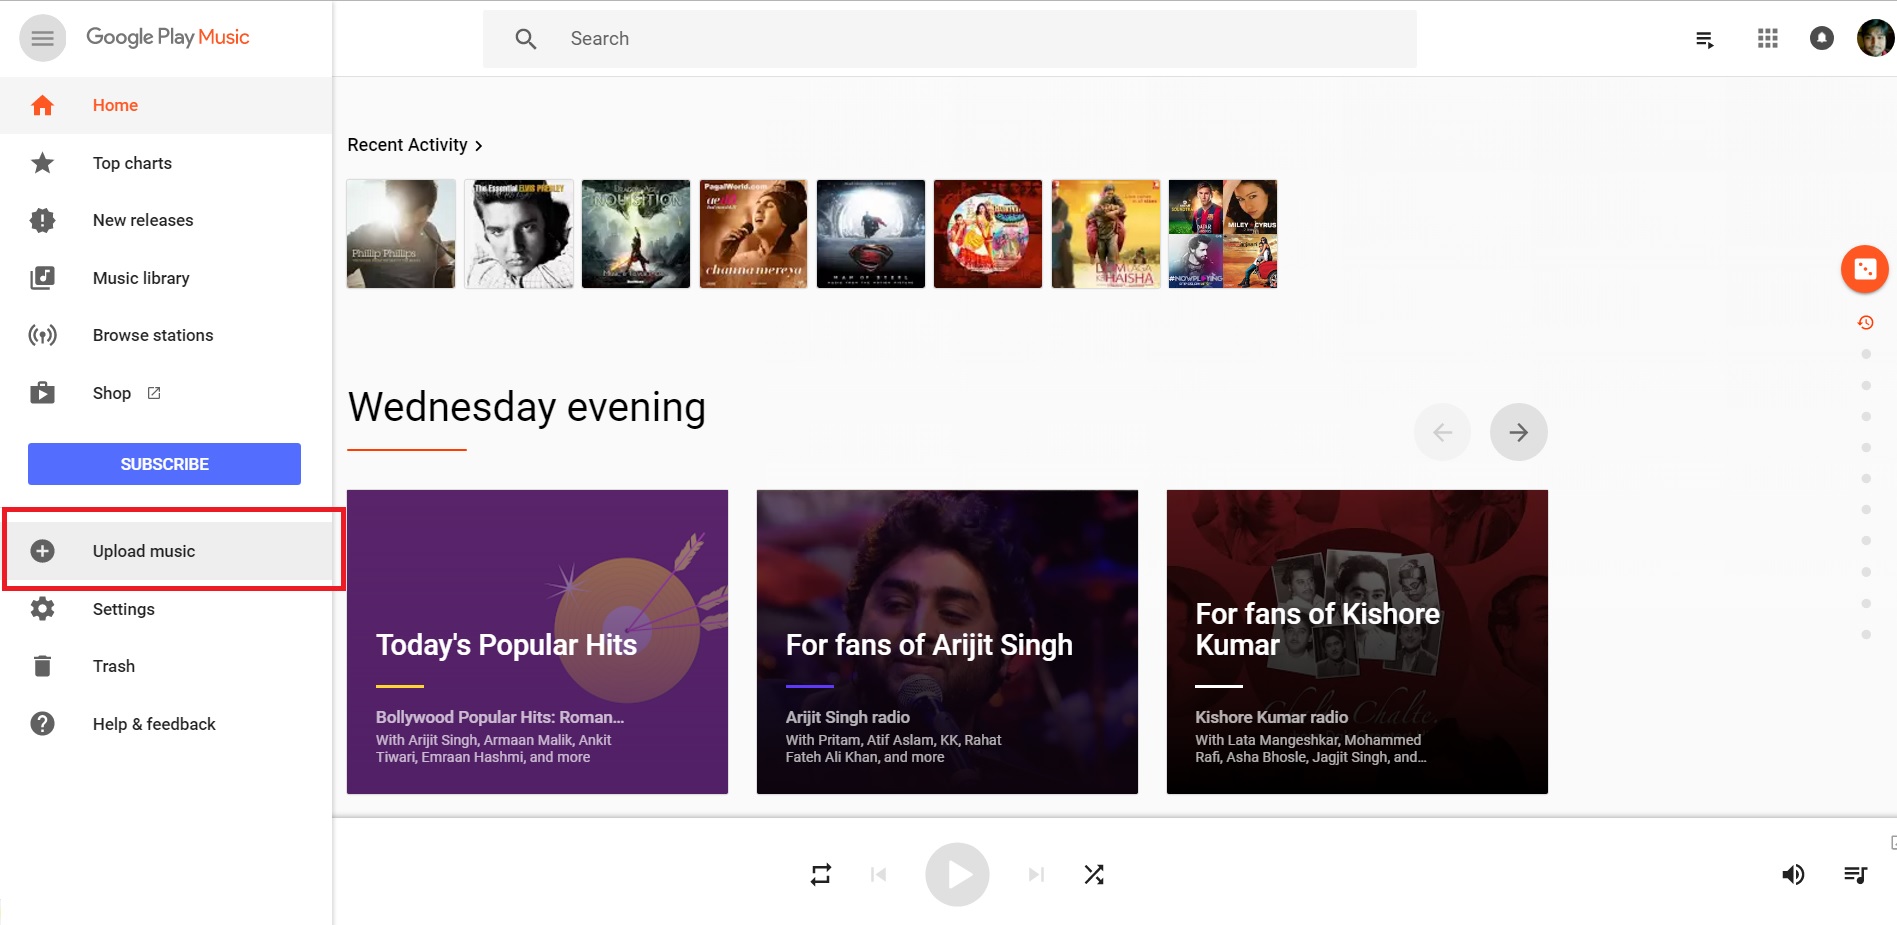
Task: Open the Man of Steel album thumbnail
Action: click(x=871, y=234)
